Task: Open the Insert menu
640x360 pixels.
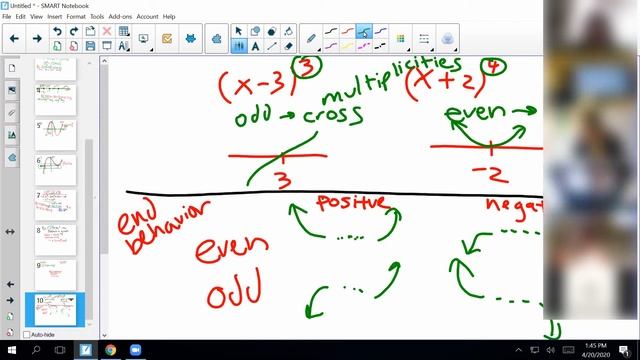Action: (54, 17)
